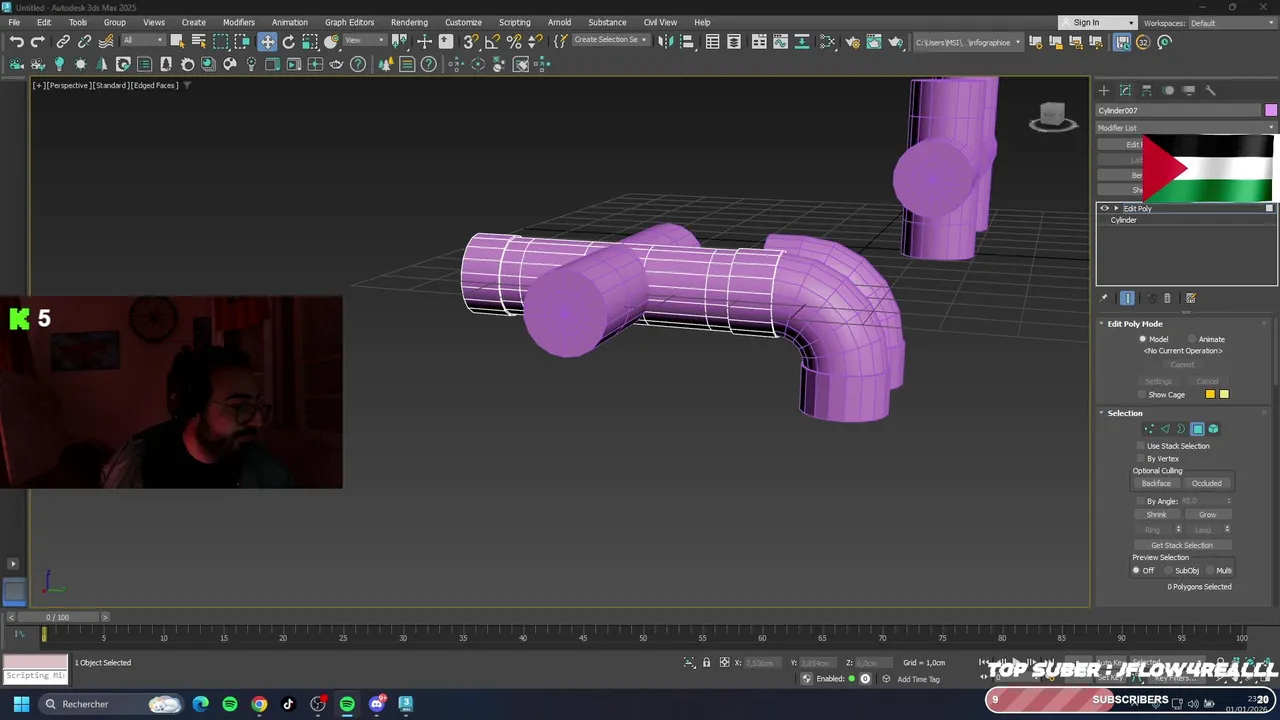Open the Rendering menu
Image resolution: width=1280 pixels, height=720 pixels.
409,22
